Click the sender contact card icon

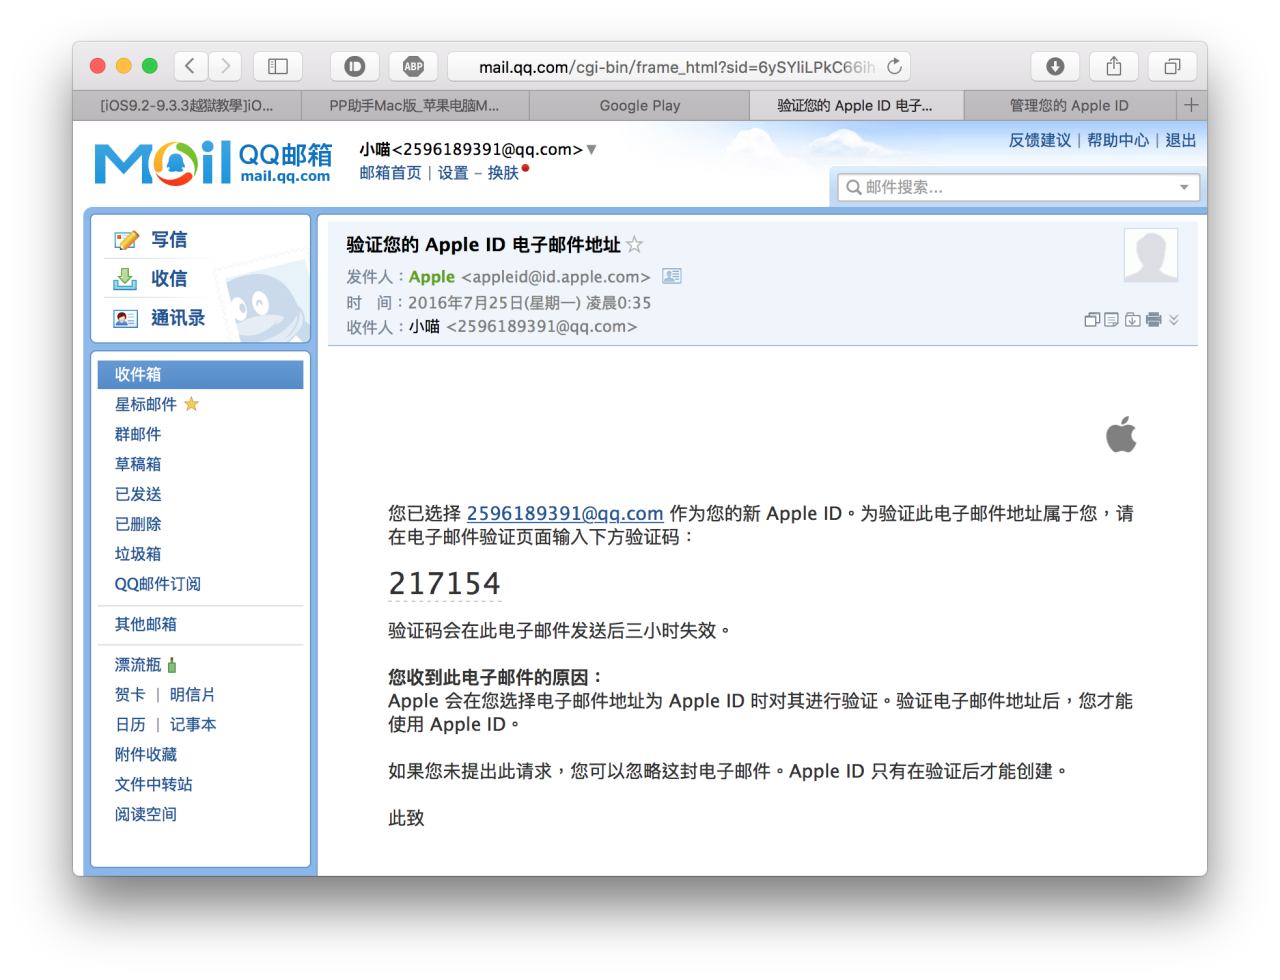coord(672,276)
